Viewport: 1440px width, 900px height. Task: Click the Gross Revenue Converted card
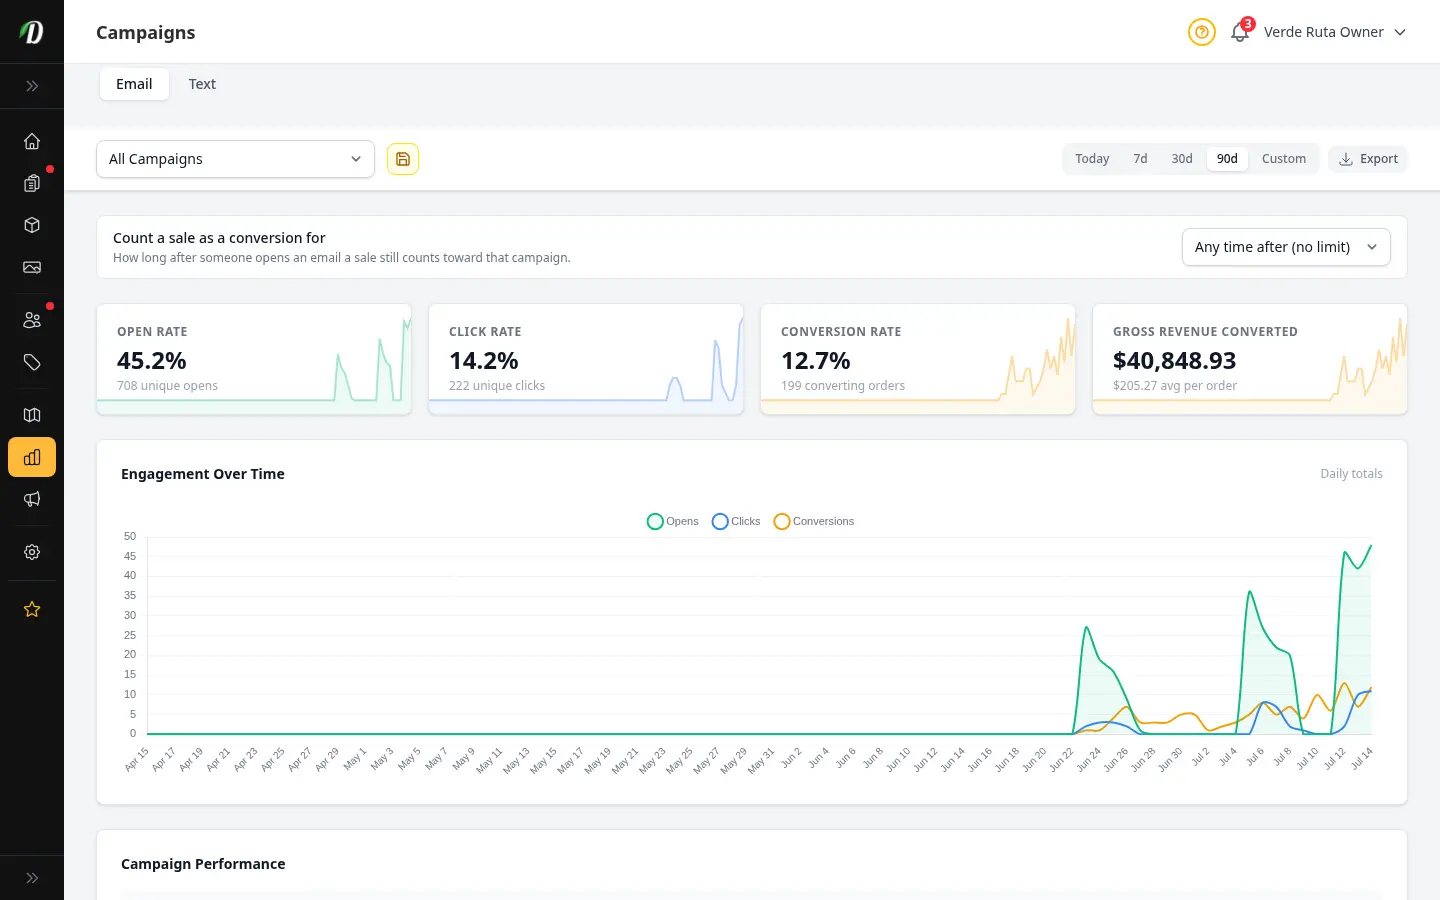pos(1250,359)
